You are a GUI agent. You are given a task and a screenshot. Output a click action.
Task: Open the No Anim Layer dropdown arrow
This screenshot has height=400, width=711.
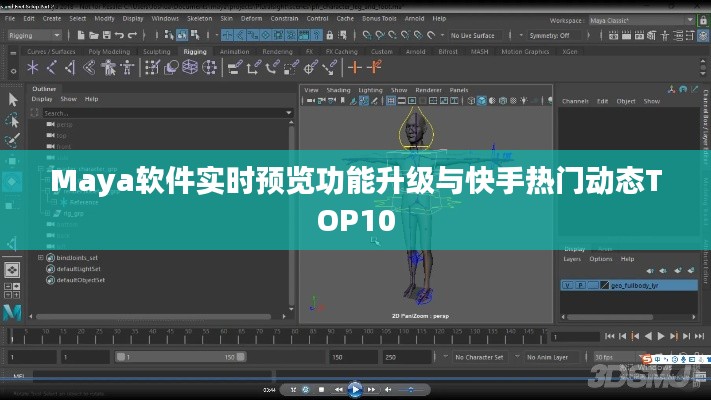(517, 357)
